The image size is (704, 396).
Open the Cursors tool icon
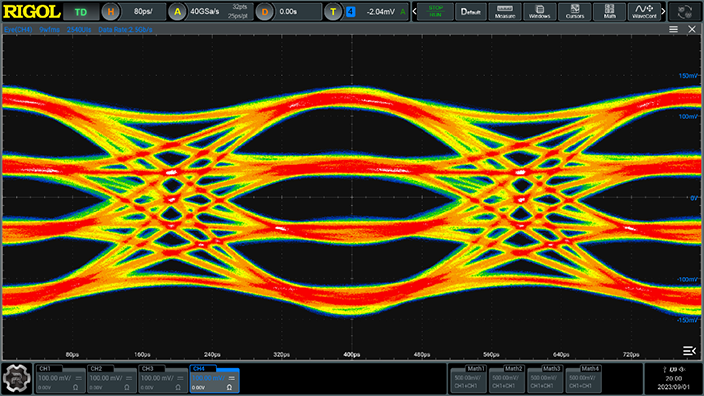point(575,12)
